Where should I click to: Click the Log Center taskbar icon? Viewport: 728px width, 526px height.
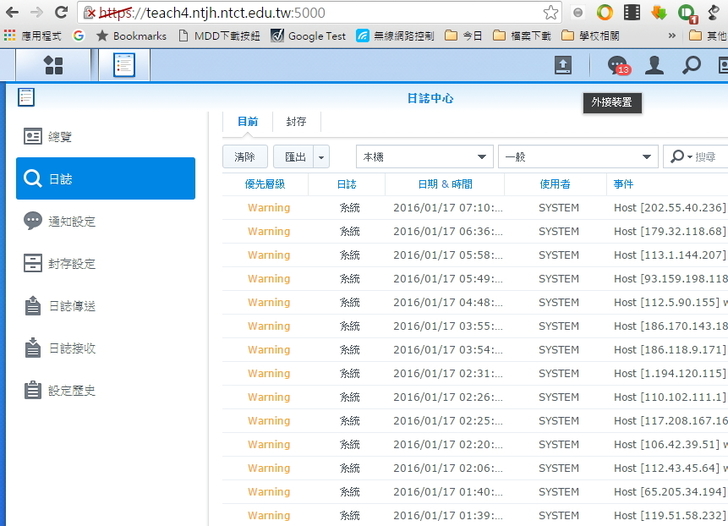(x=124, y=65)
